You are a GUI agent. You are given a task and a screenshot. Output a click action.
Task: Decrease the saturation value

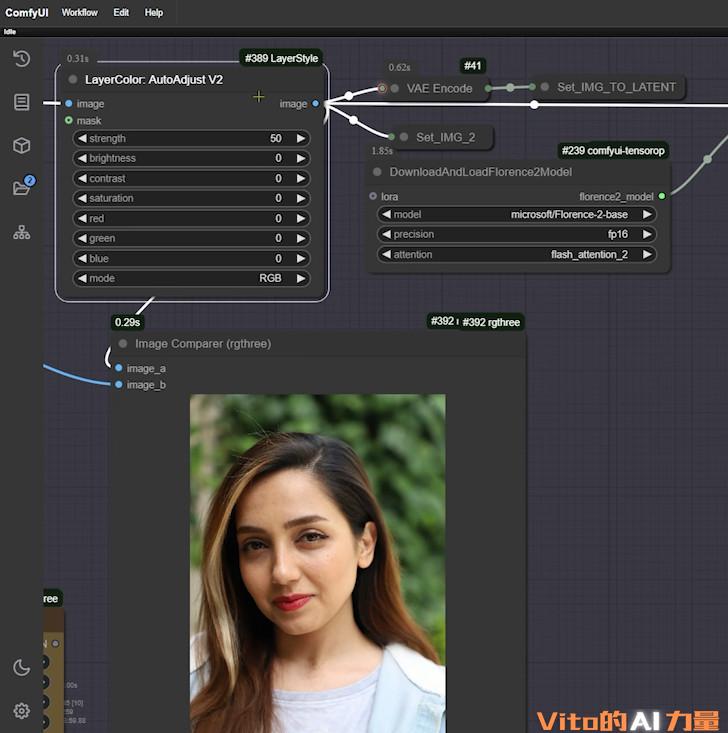pos(82,198)
